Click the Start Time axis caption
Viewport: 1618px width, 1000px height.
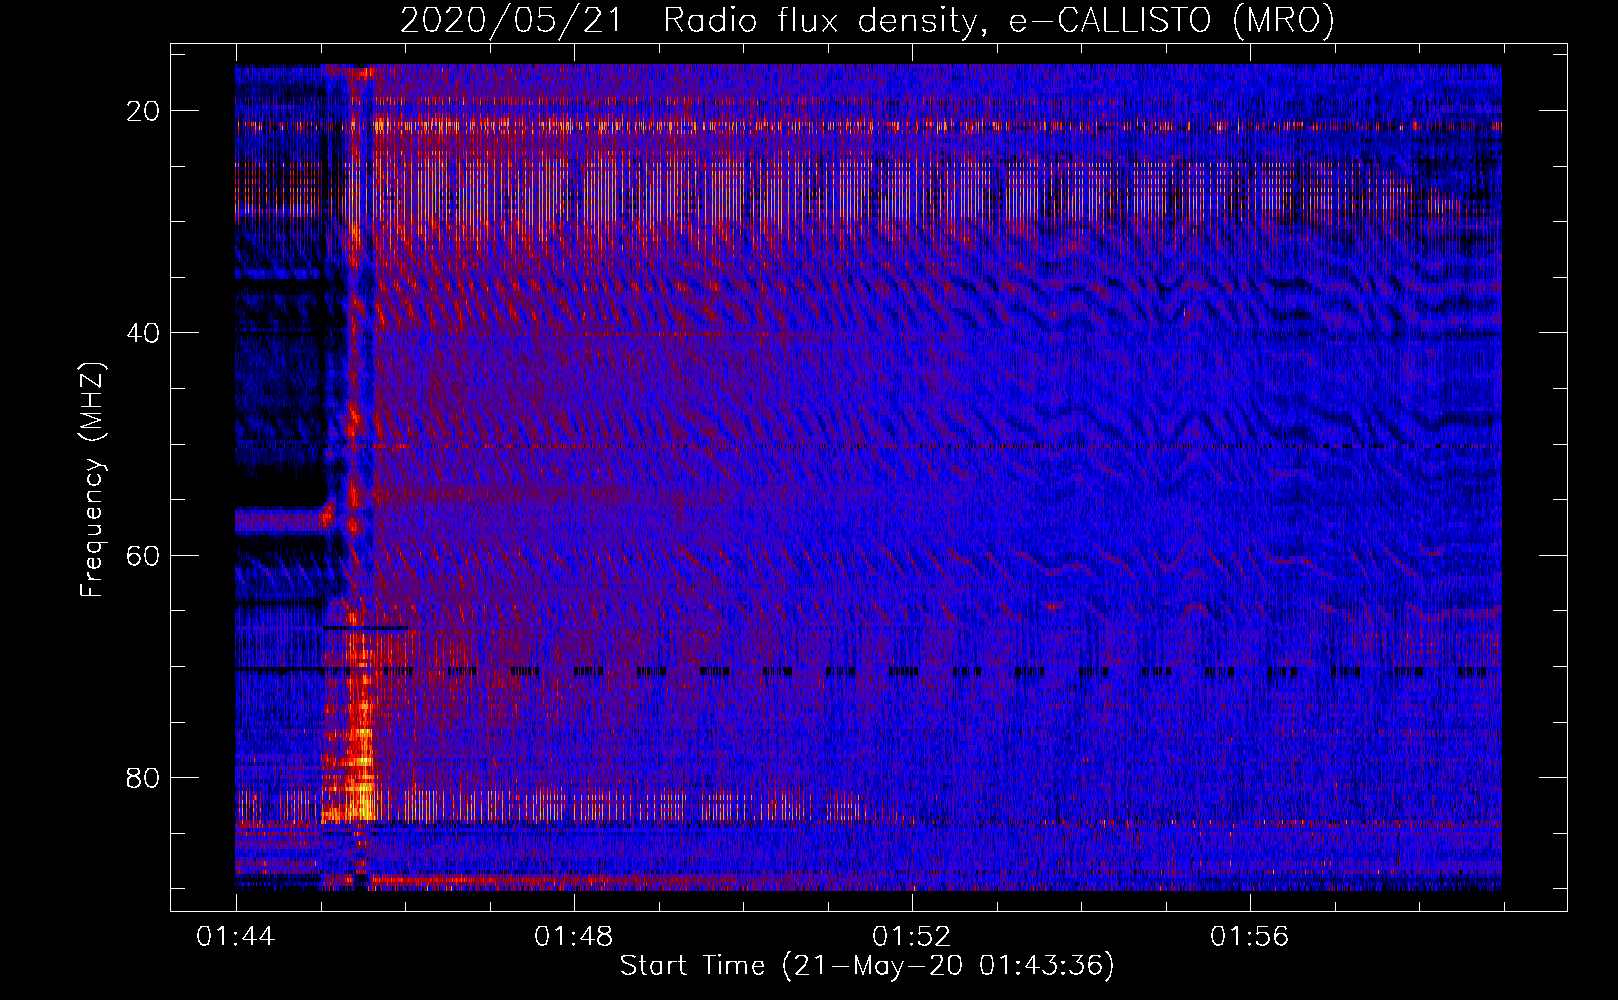click(x=867, y=966)
